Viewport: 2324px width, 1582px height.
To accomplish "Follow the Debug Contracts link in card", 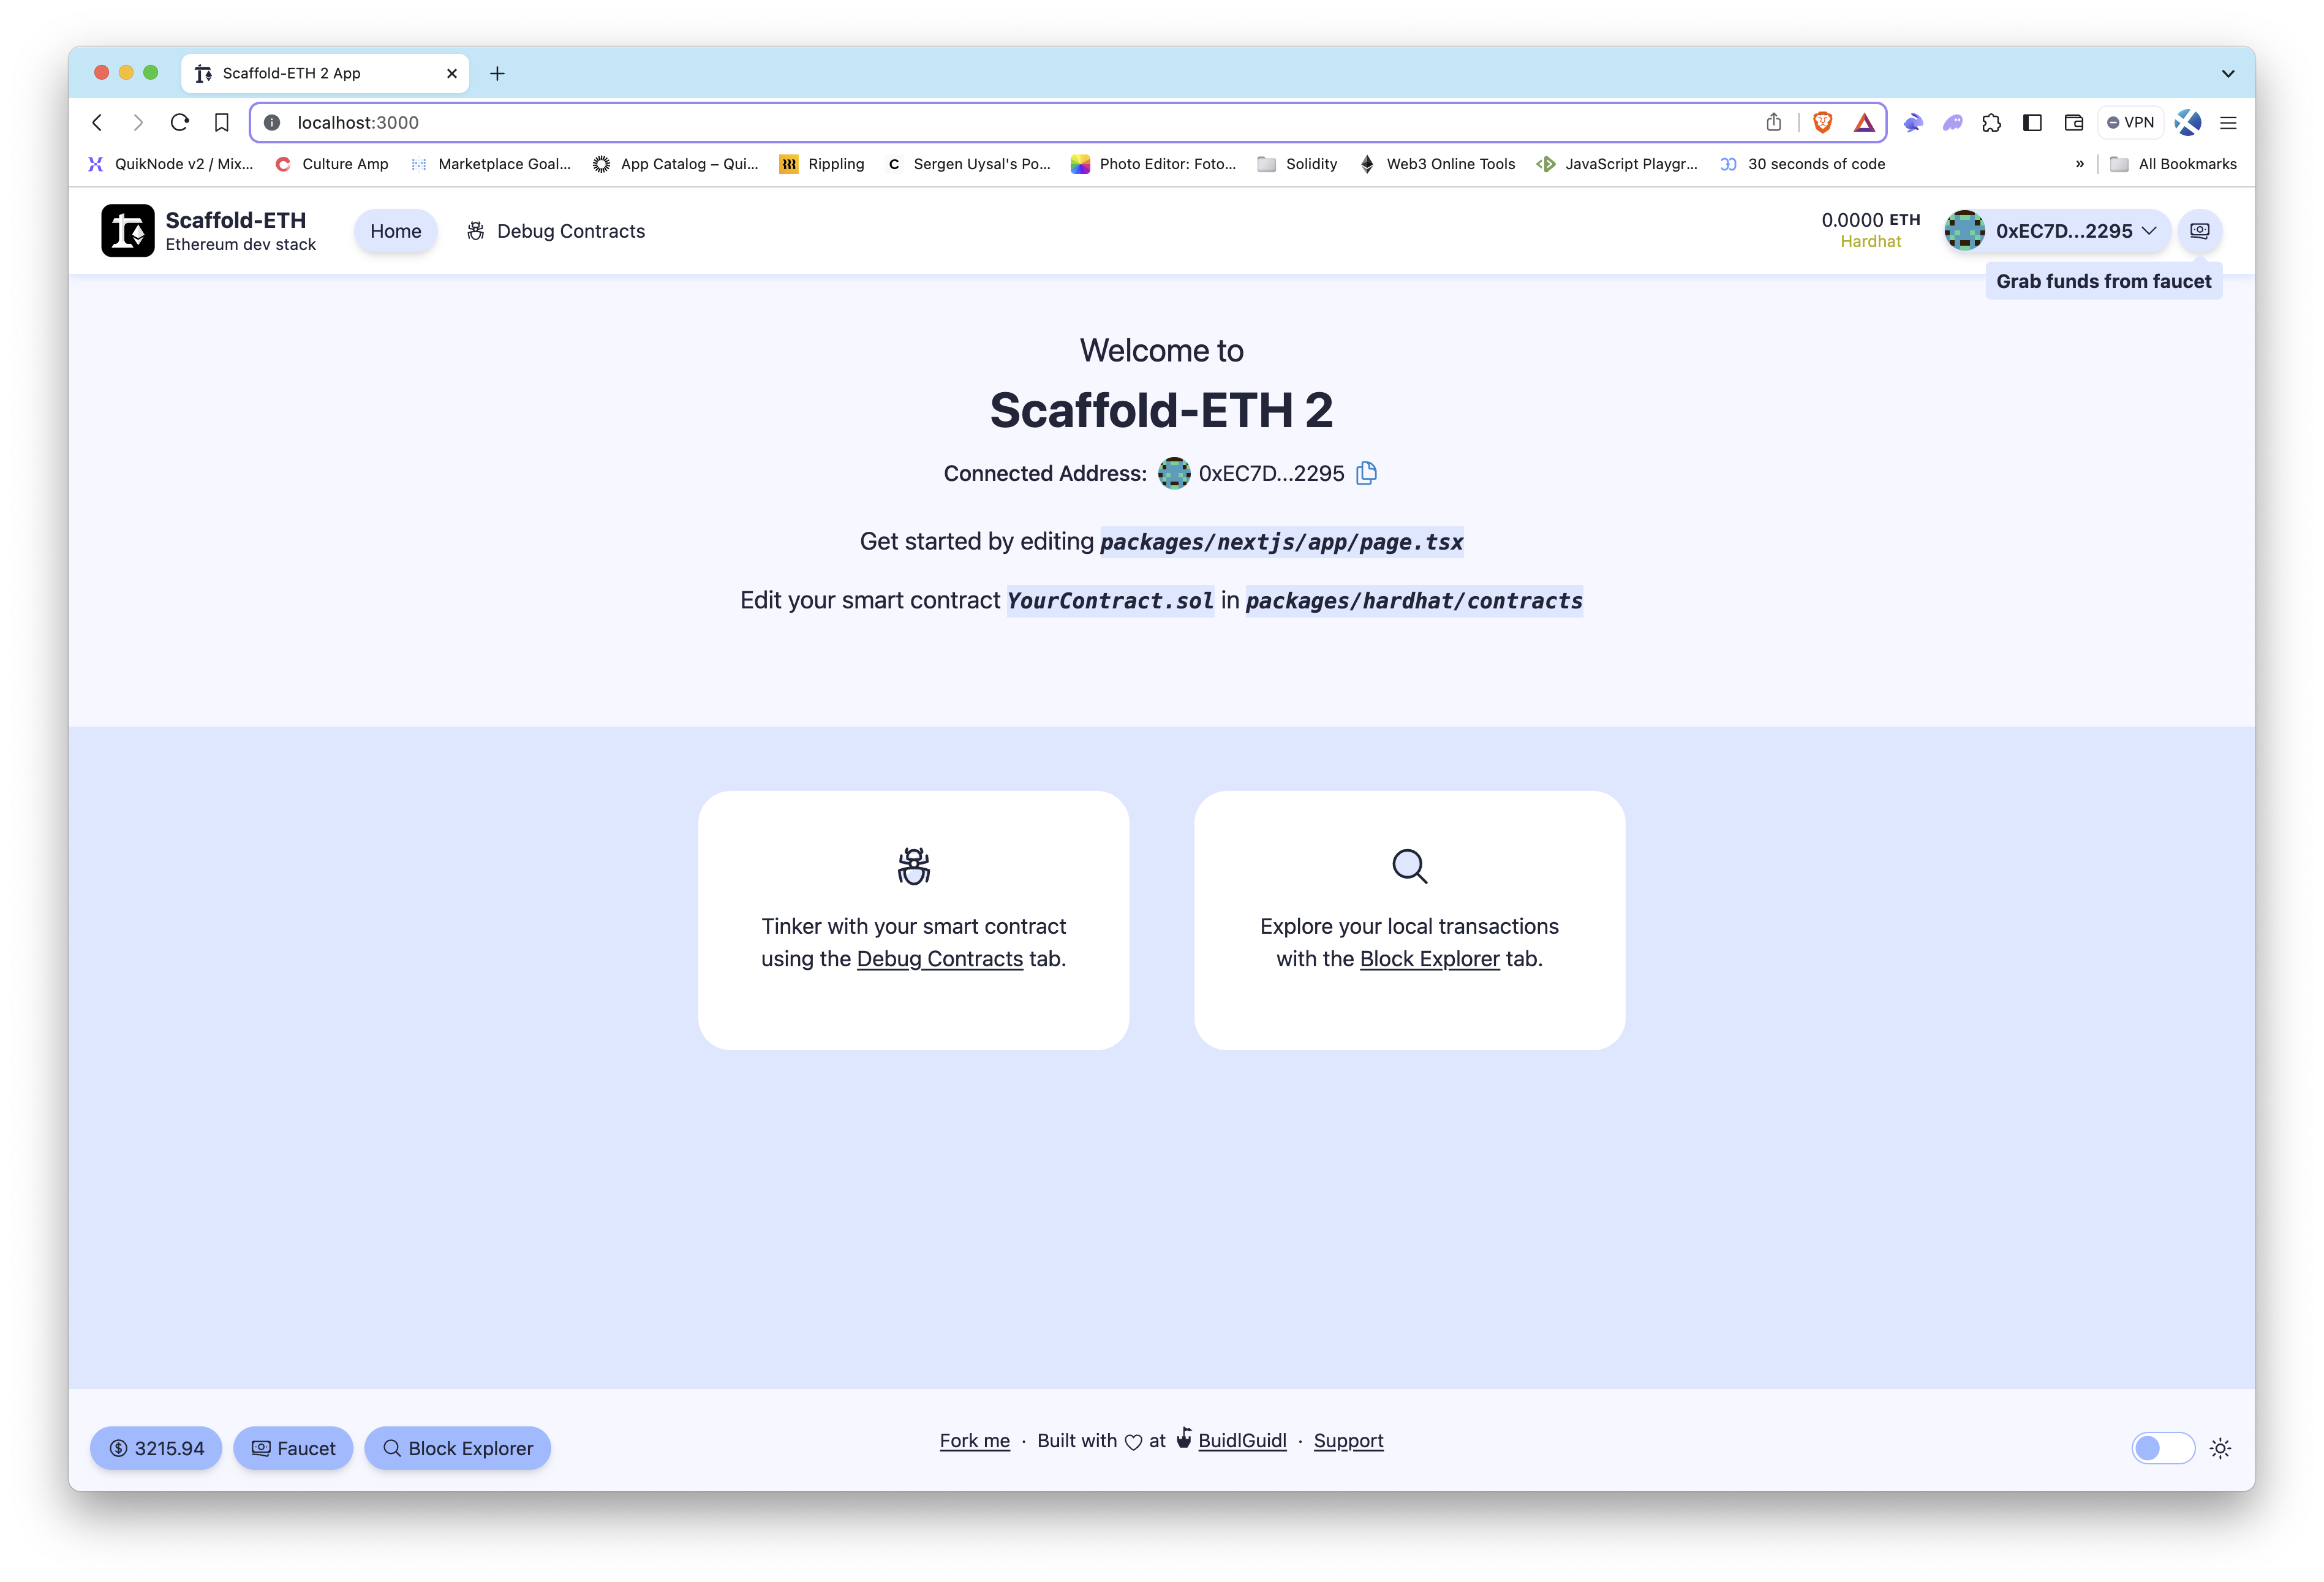I will coord(940,958).
